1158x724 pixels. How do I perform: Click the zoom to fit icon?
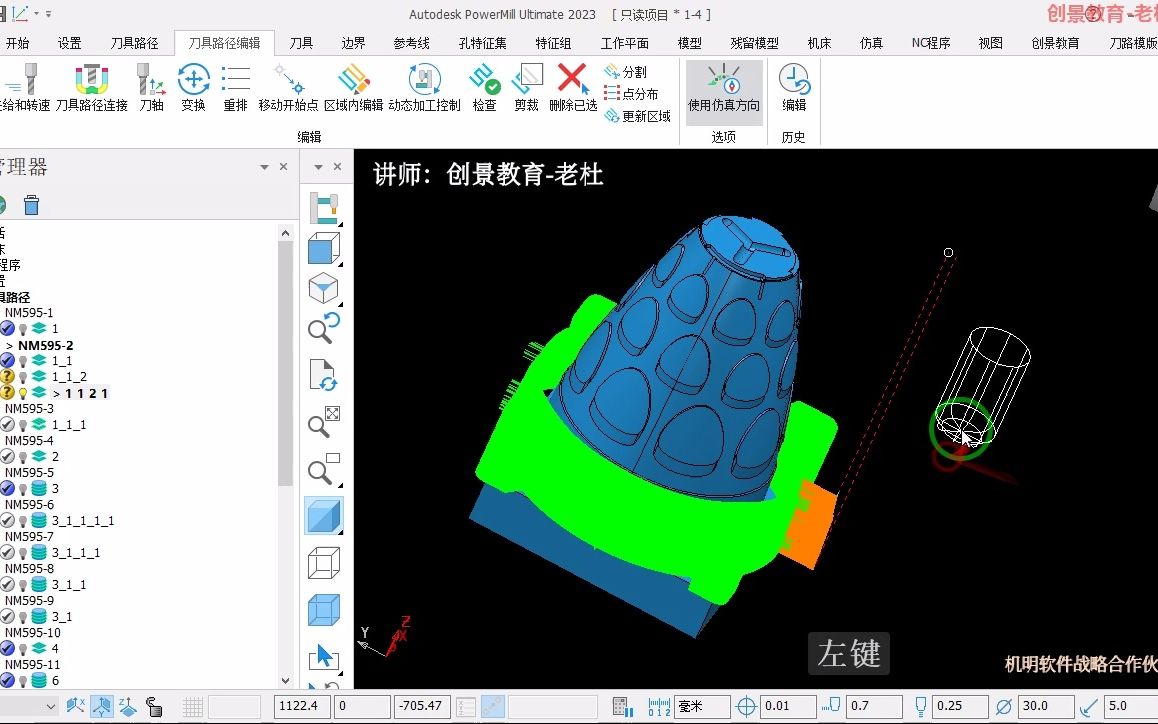pos(323,422)
